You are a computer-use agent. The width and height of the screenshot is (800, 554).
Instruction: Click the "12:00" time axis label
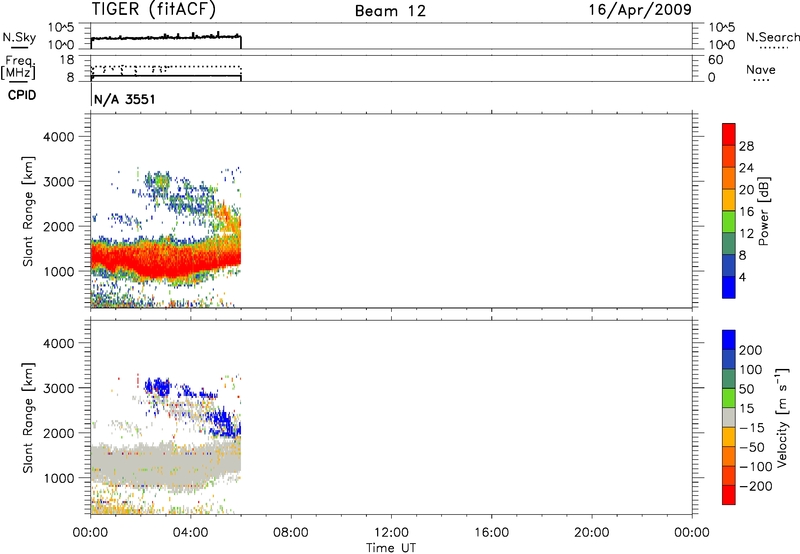click(x=391, y=533)
